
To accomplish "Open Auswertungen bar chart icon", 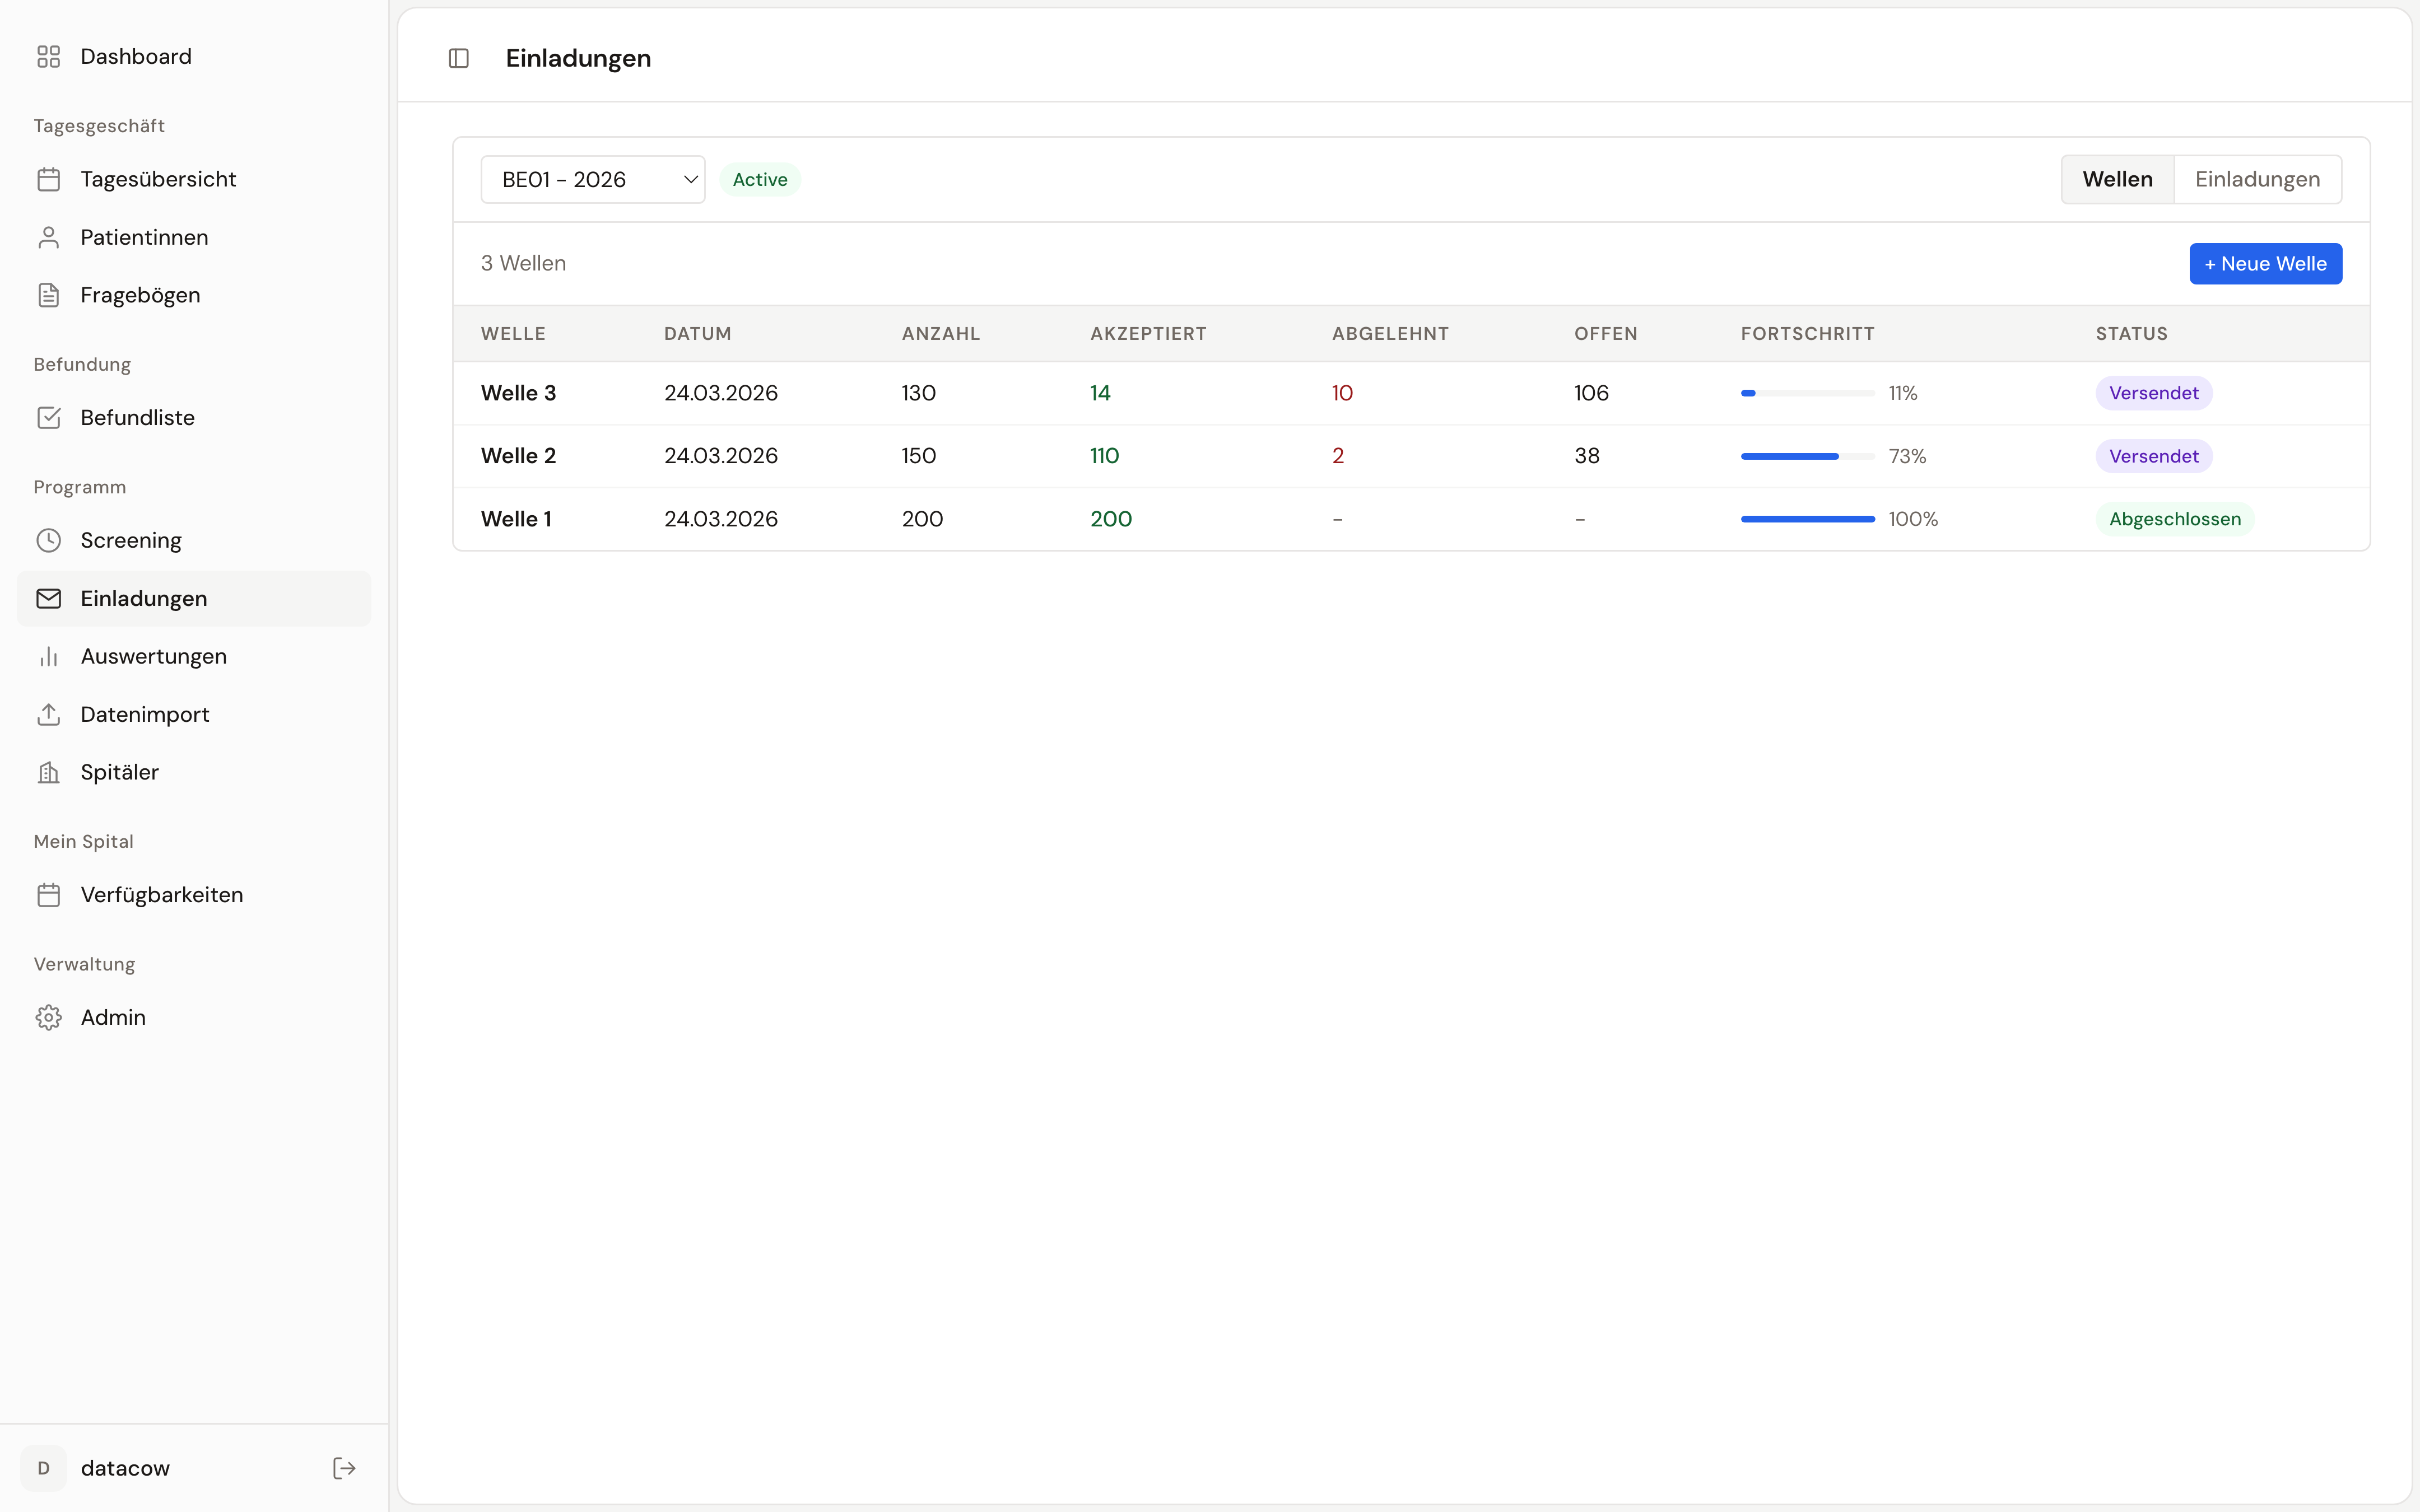I will [x=48, y=656].
